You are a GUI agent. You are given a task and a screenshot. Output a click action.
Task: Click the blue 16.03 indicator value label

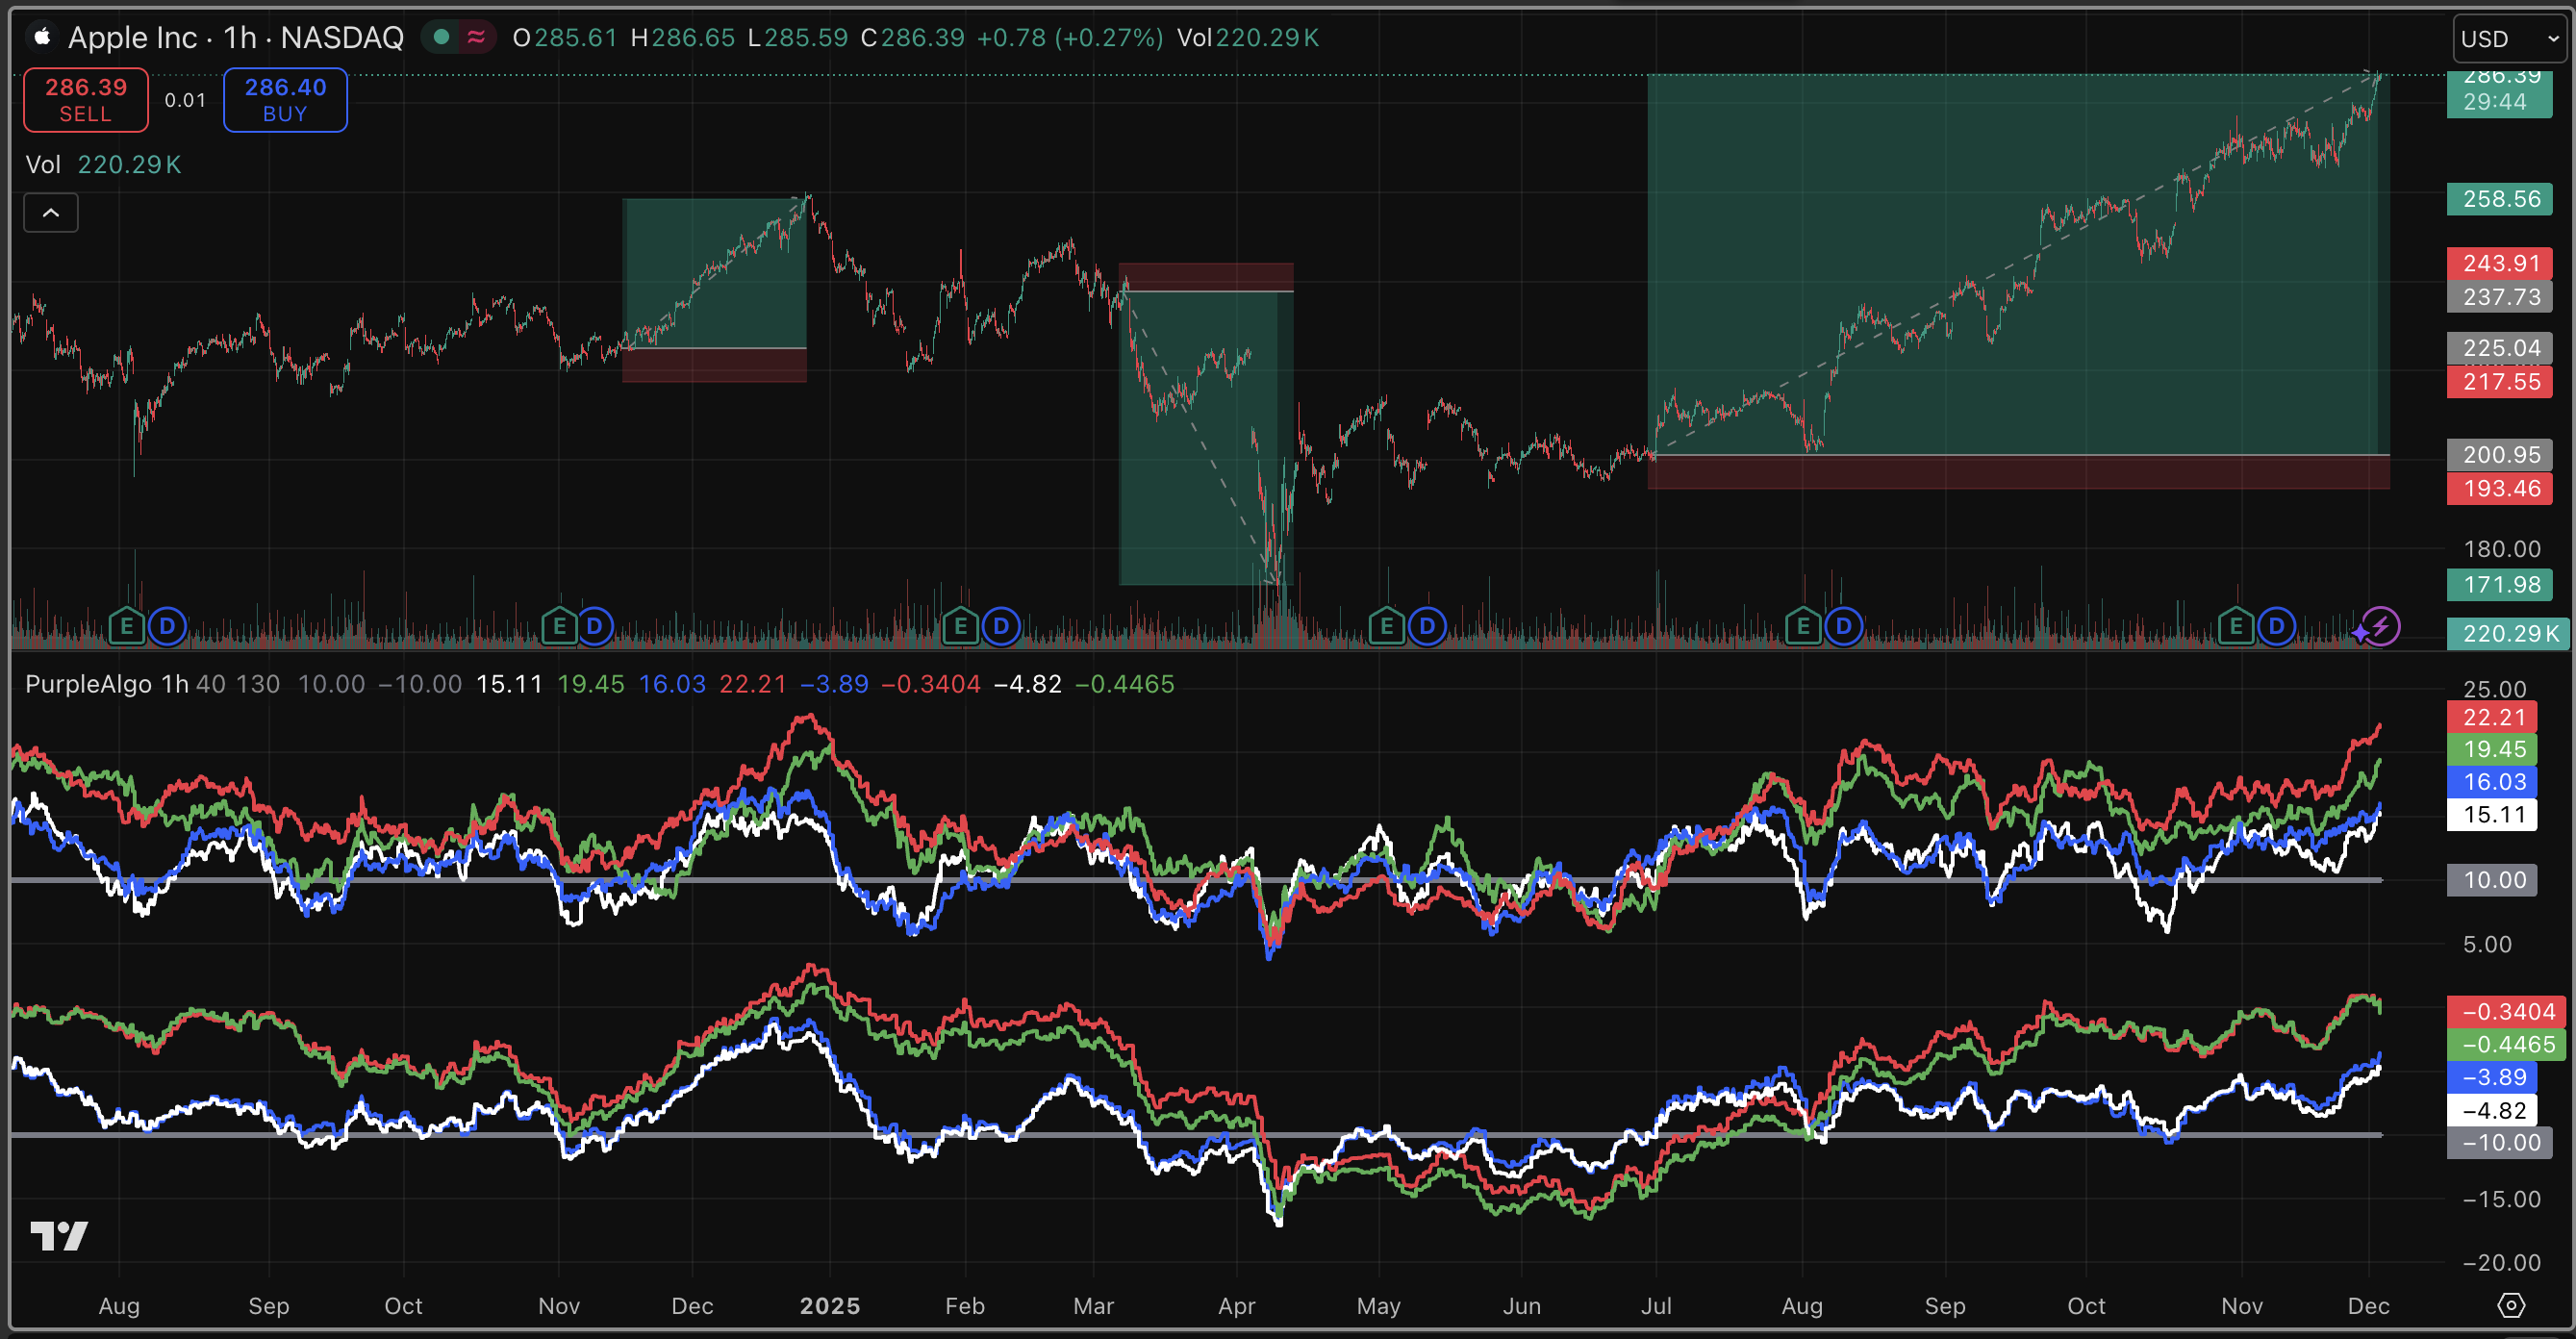coord(2494,782)
